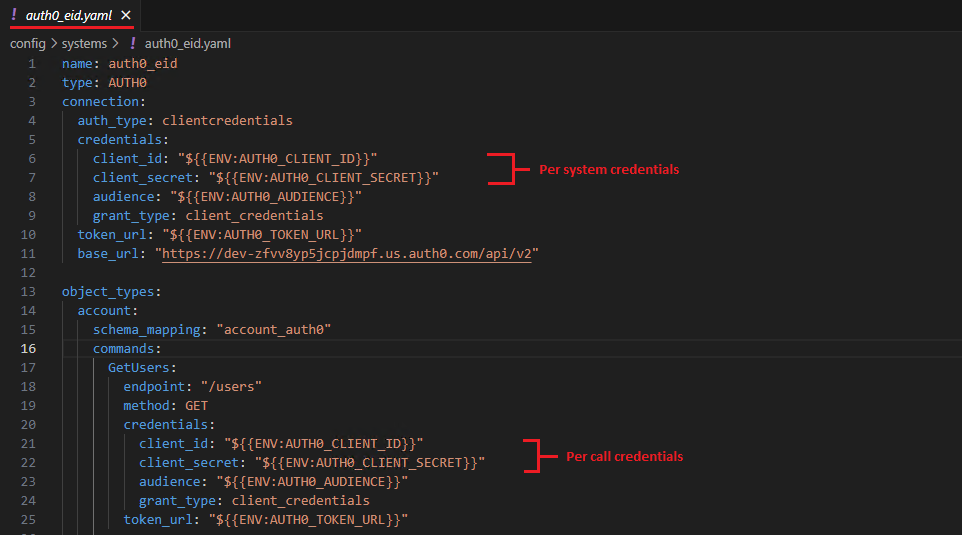Click 'credentials' key on line 20
Screen dimensions: 962x535
(x=166, y=425)
